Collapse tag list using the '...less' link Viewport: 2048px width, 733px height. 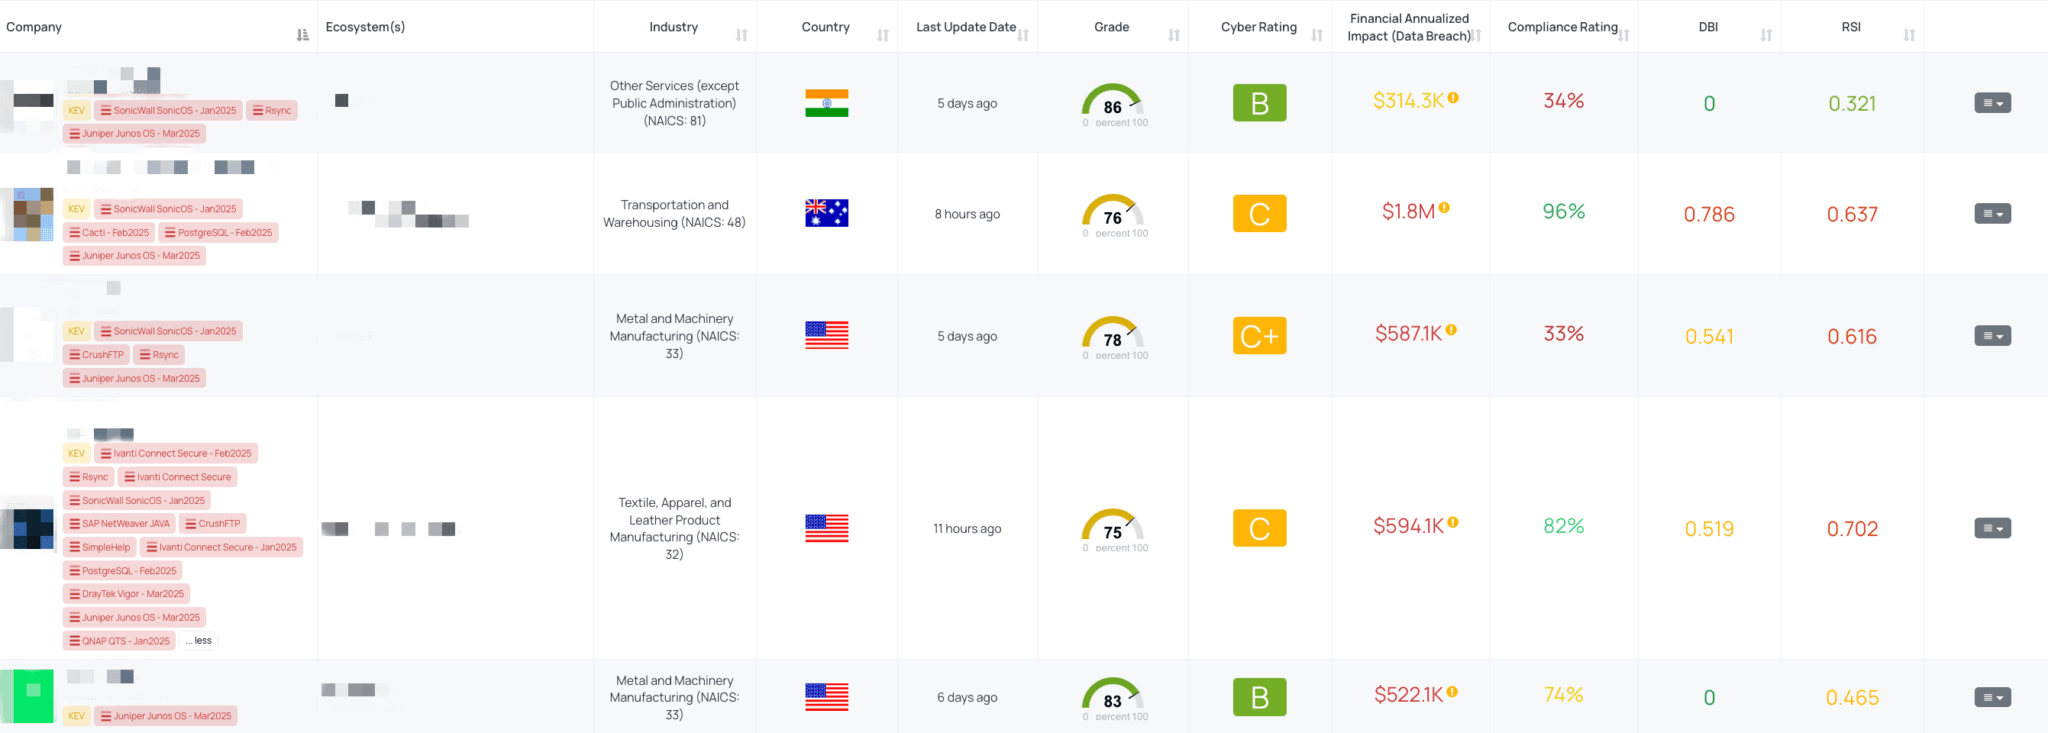(199, 641)
